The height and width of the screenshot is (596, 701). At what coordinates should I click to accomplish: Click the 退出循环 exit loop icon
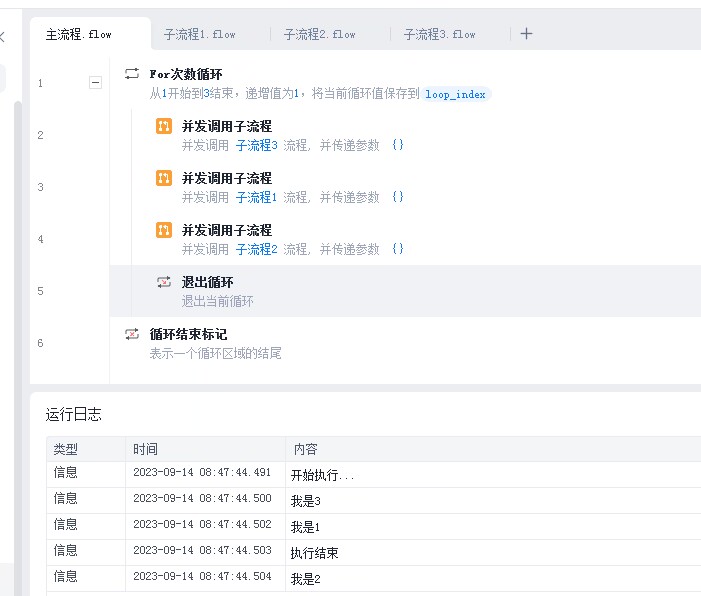tap(164, 282)
